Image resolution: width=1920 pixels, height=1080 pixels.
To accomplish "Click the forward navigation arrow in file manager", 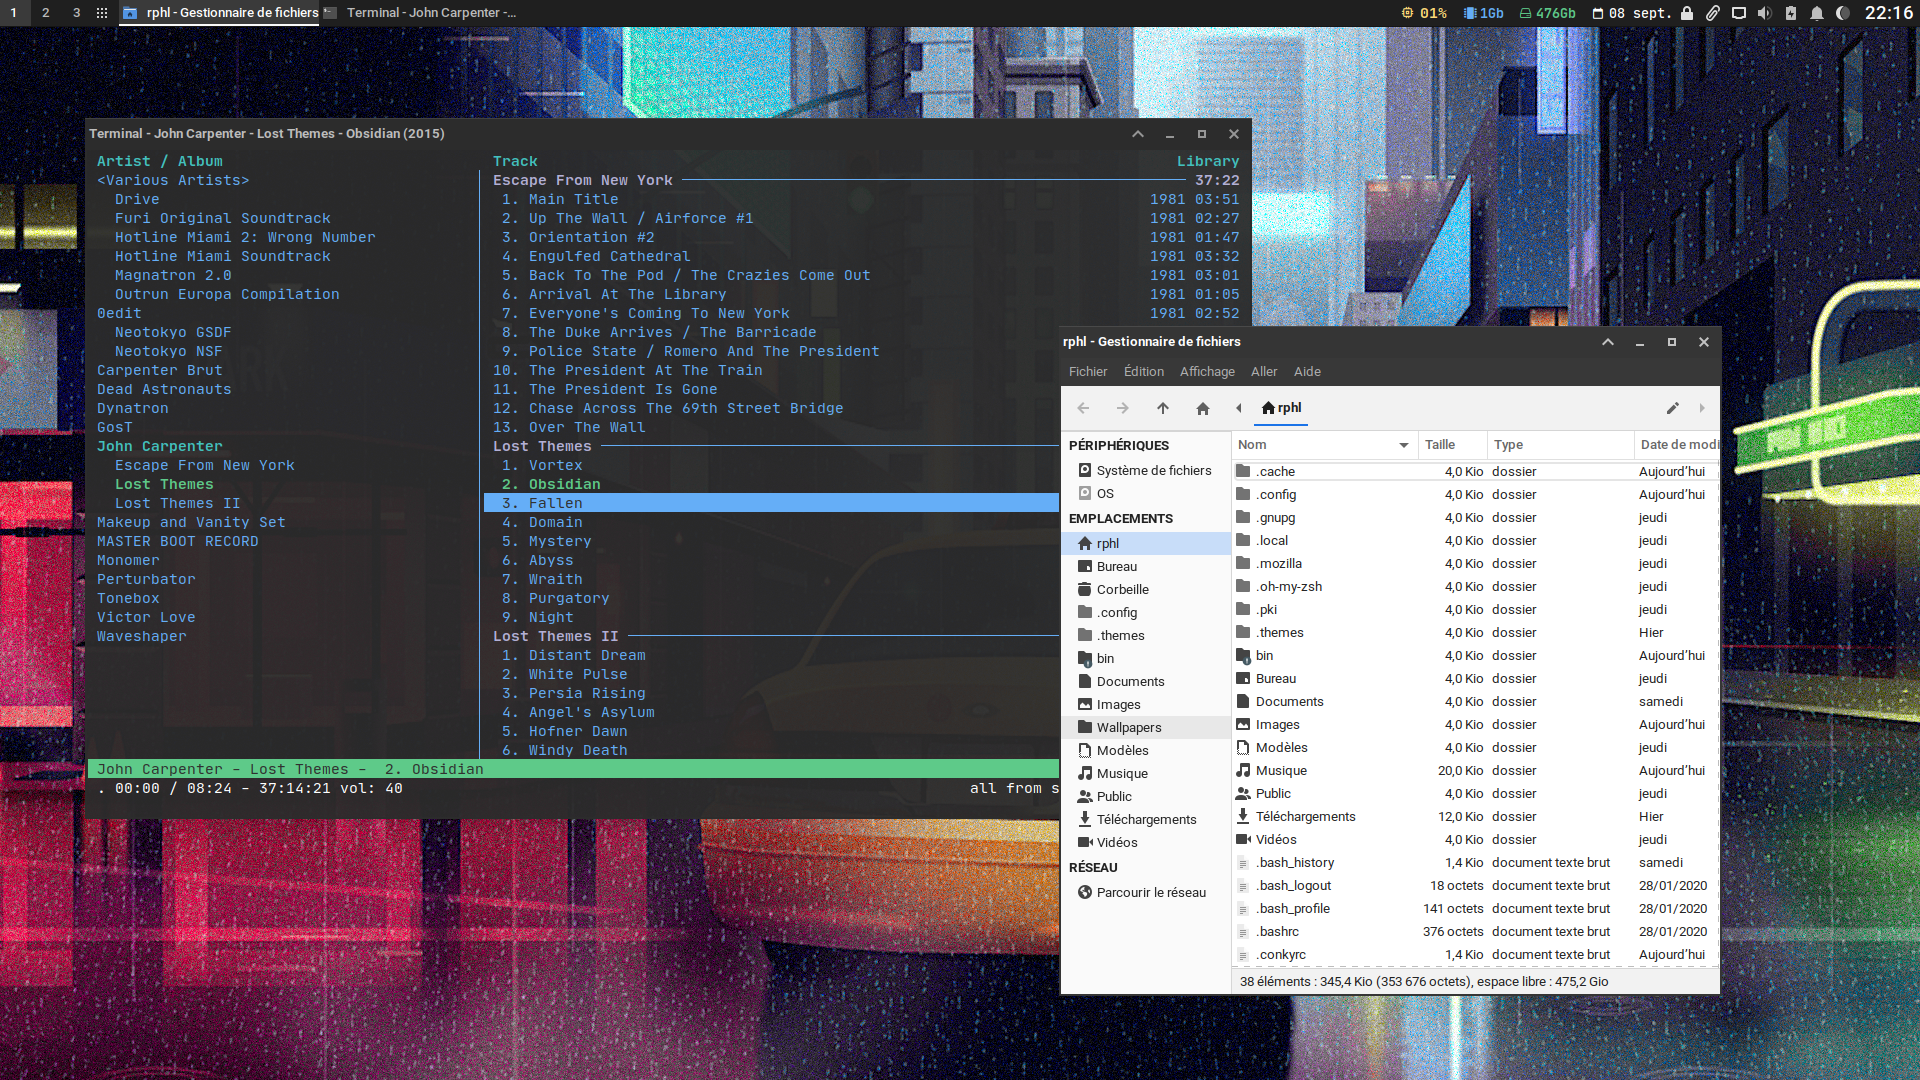I will [x=1121, y=407].
